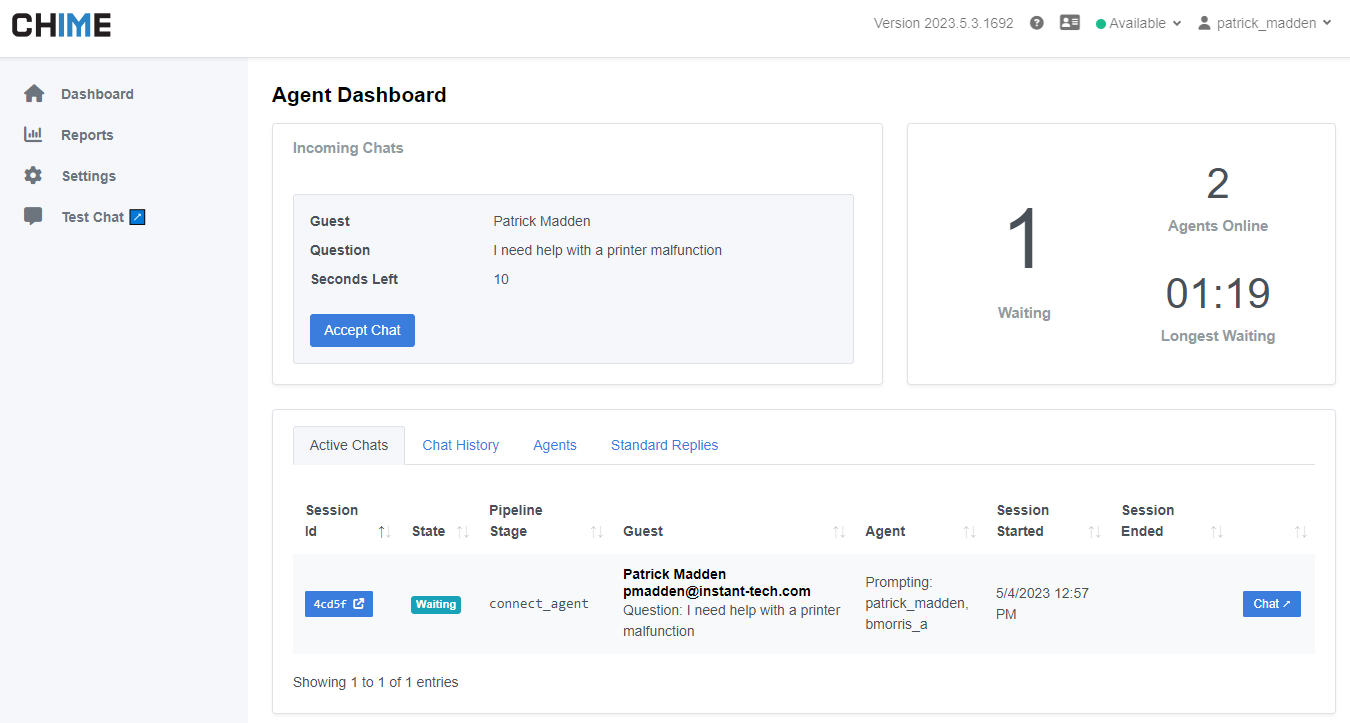Open Reports via the bar chart icon
1350x723 pixels.
[x=34, y=135]
